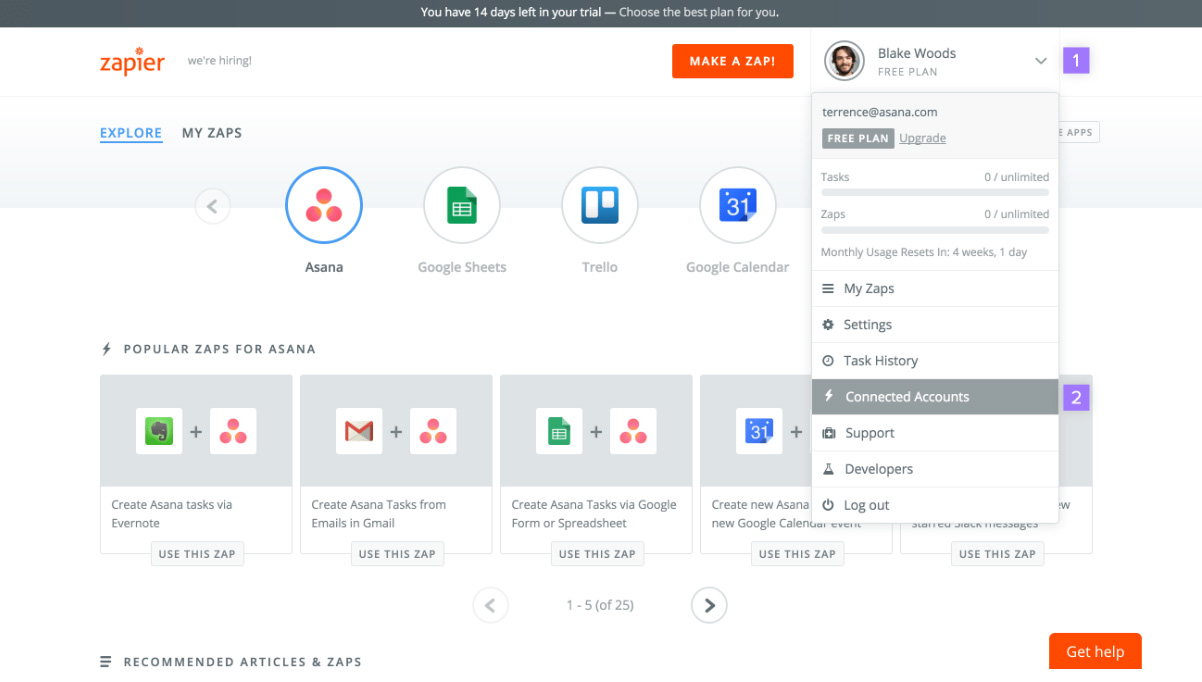Image resolution: width=1202 pixels, height=682 pixels.
Task: Log out from the account menu
Action: 935,505
